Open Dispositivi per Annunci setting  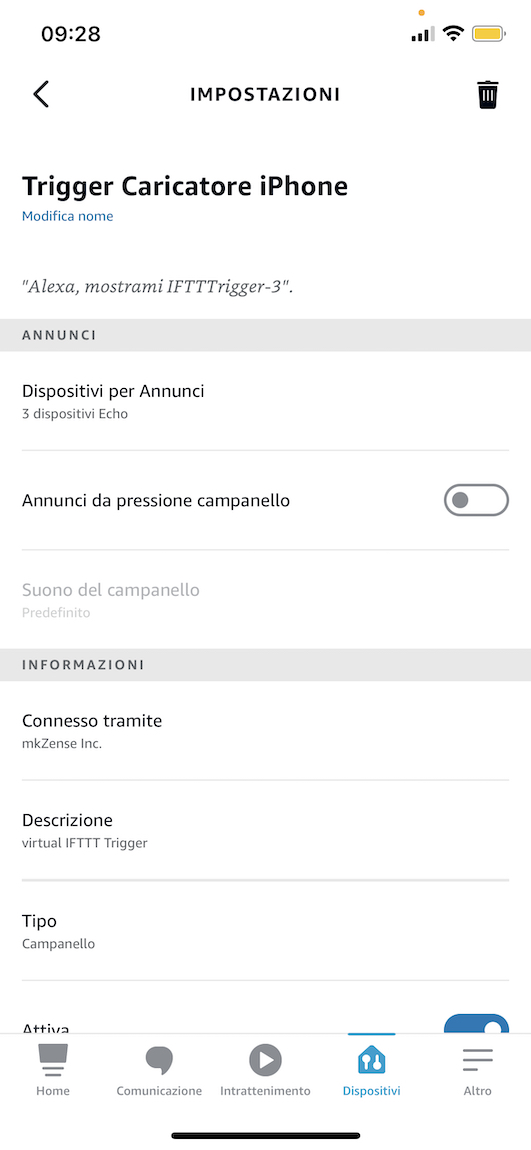pyautogui.click(x=266, y=401)
